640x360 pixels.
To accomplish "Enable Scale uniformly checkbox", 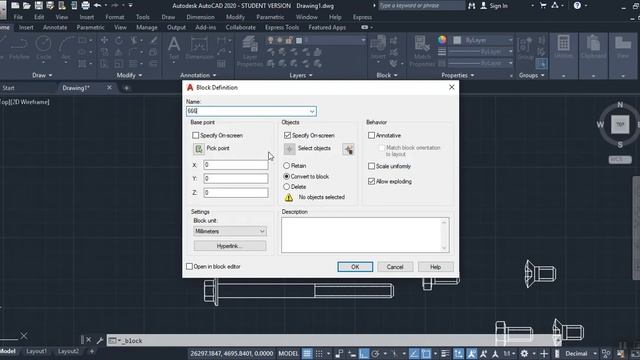I will pyautogui.click(x=371, y=166).
